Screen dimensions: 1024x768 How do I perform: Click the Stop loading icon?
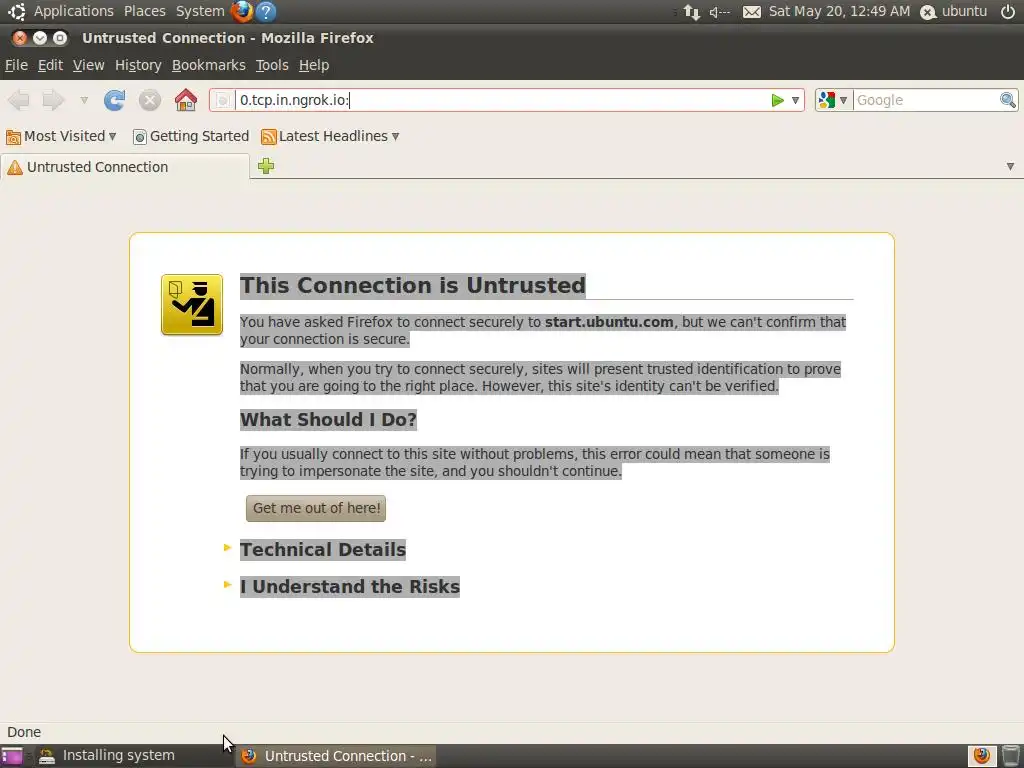tap(150, 100)
